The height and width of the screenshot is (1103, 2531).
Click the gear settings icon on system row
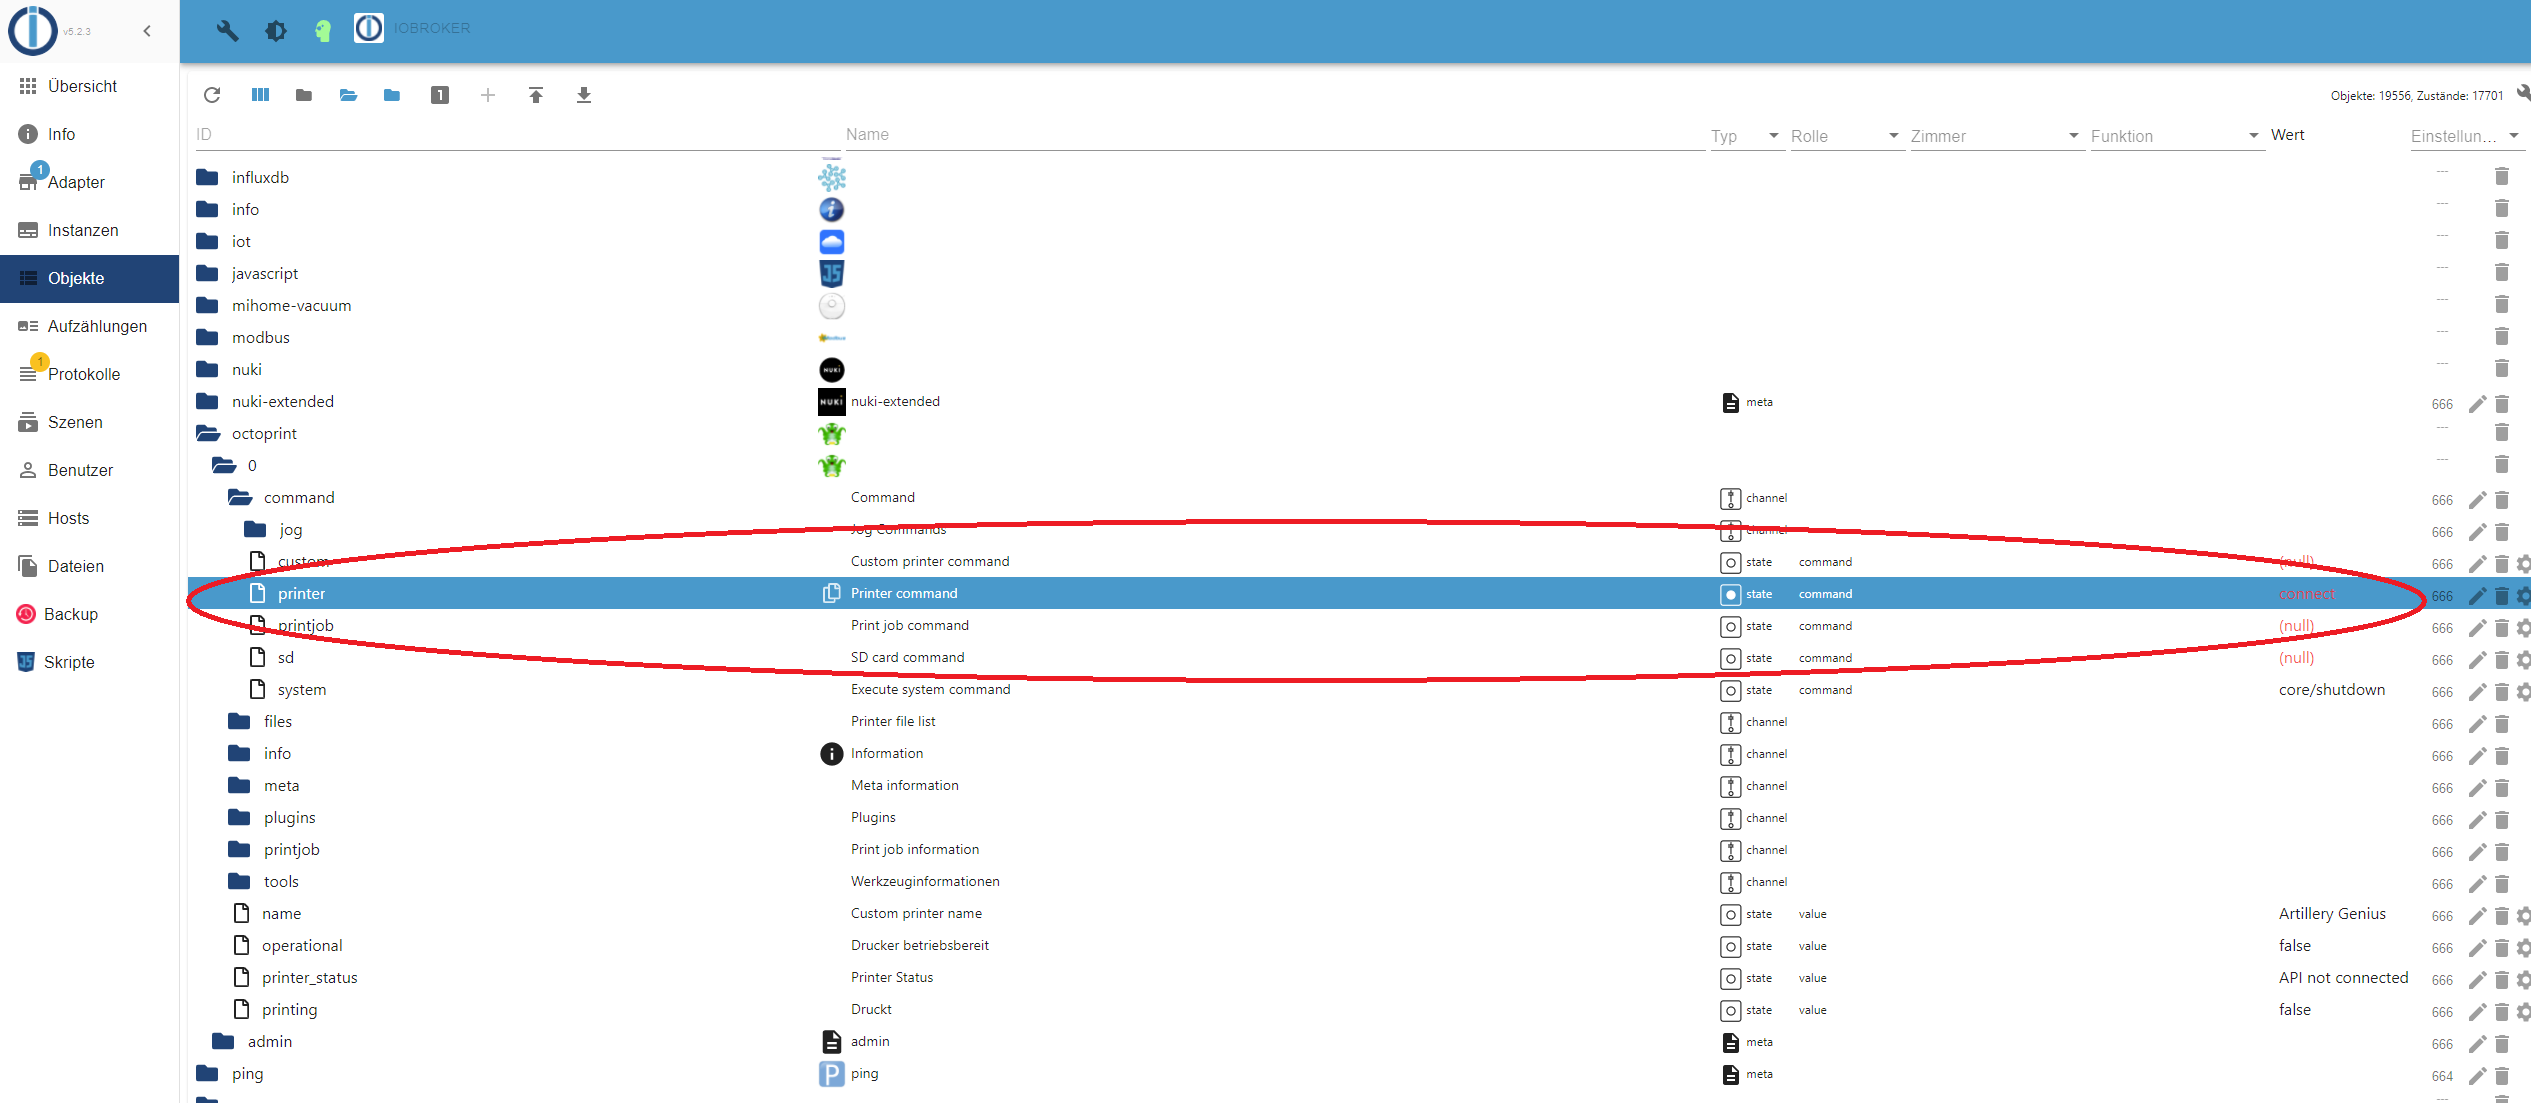(x=2523, y=691)
